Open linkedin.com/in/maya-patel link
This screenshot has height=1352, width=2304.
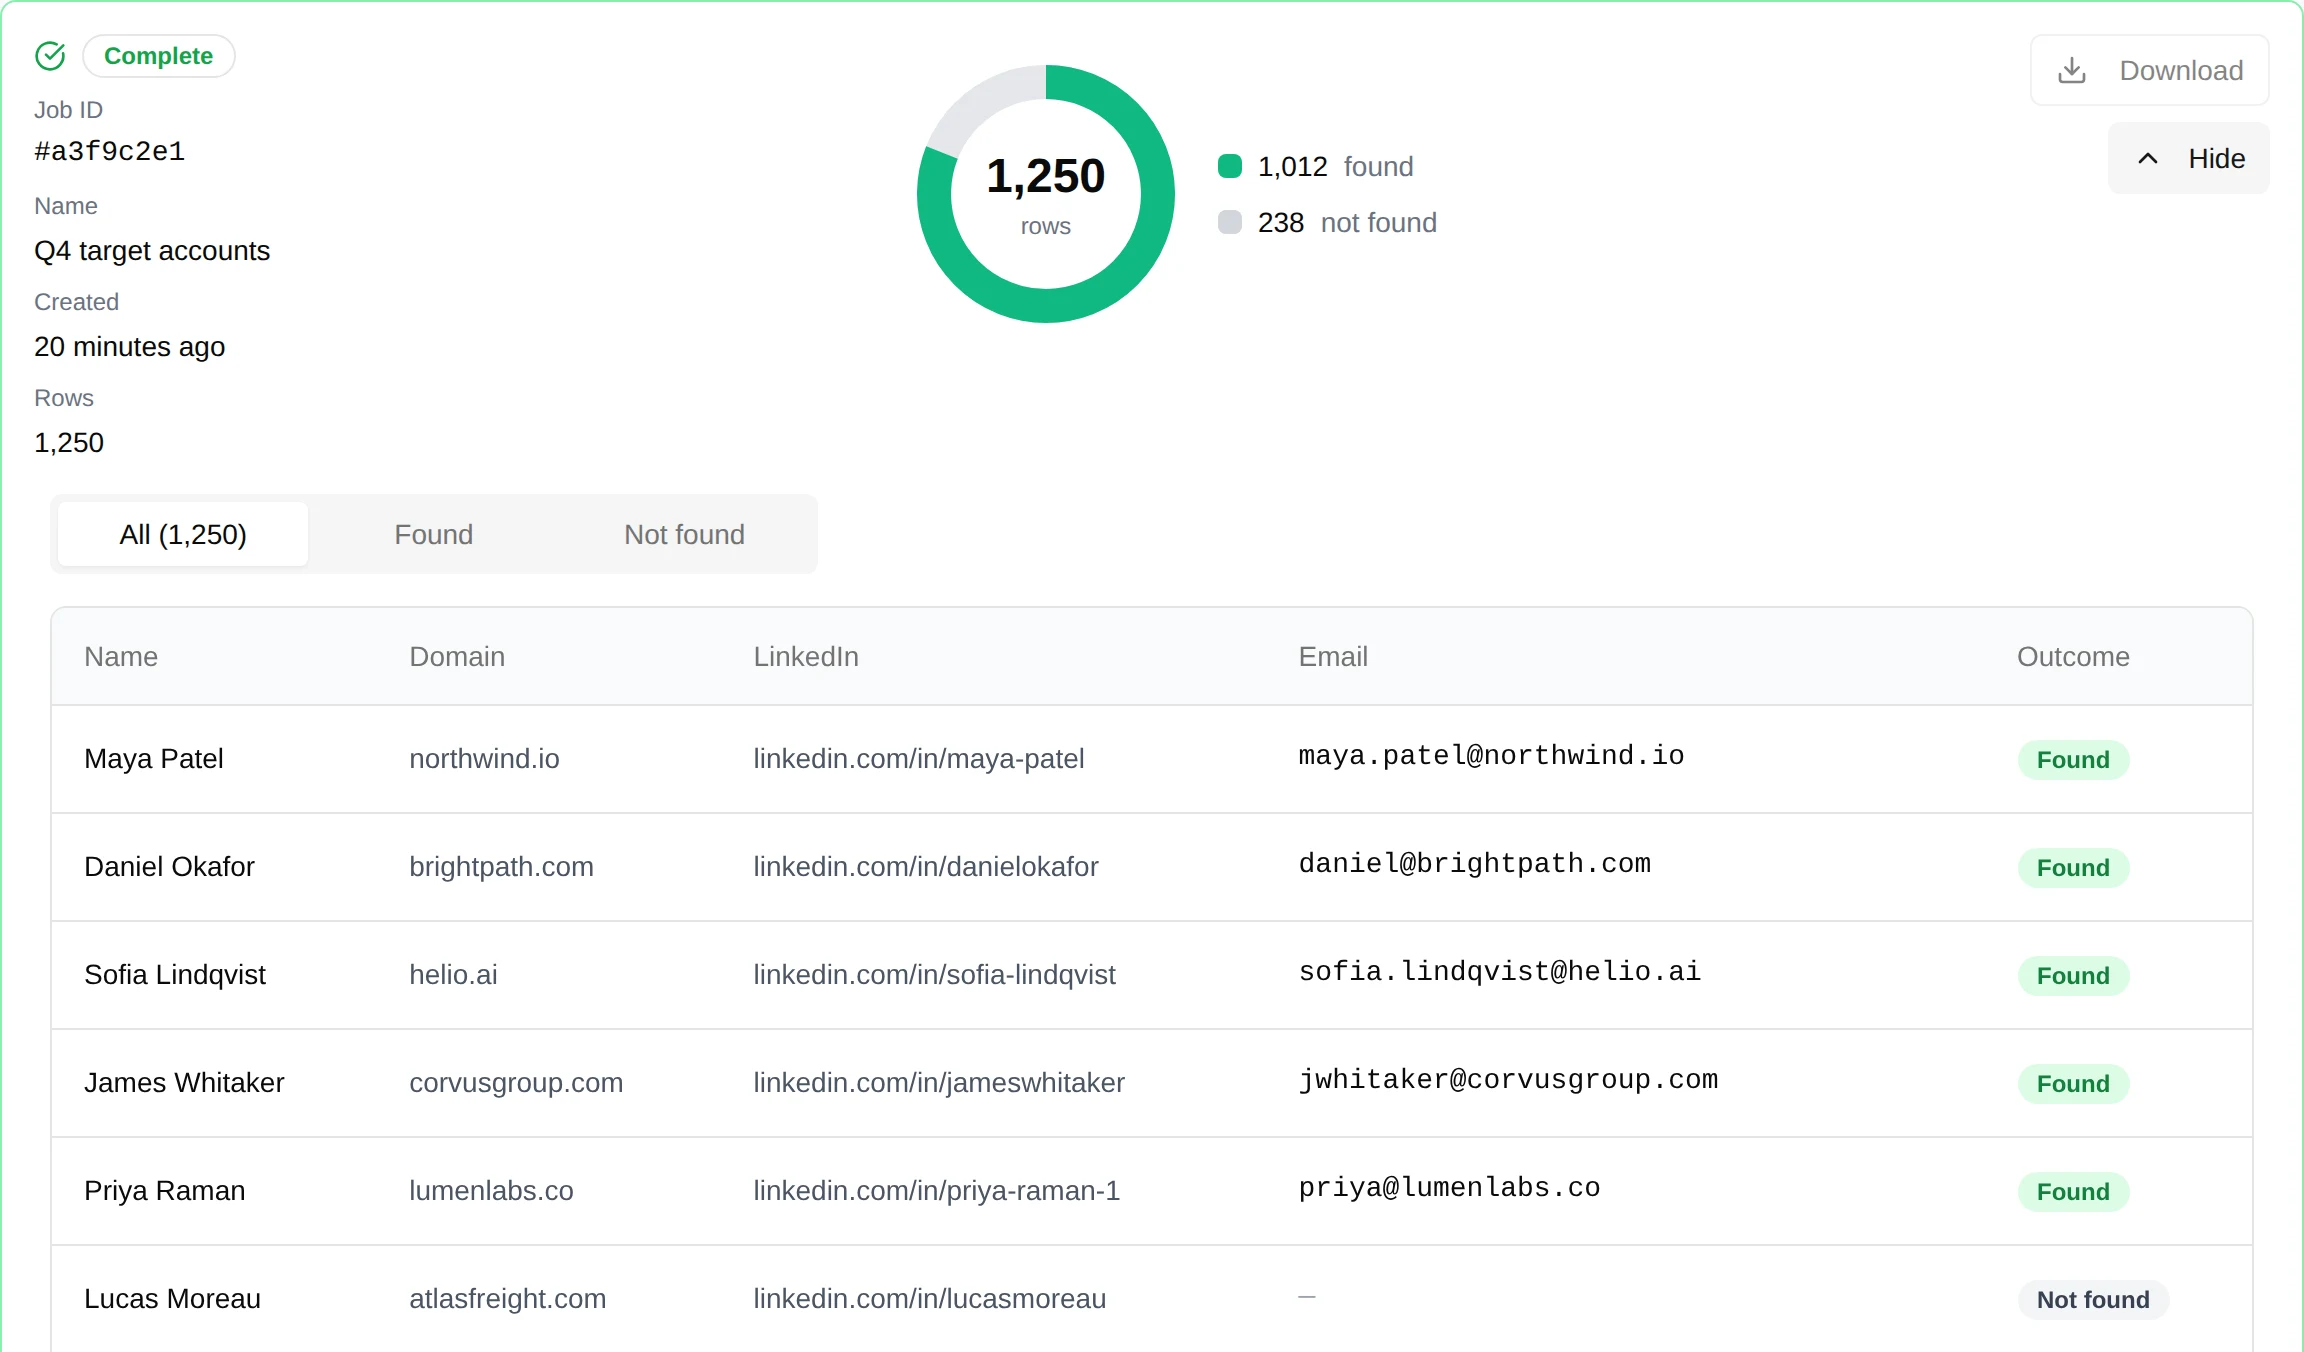(919, 759)
